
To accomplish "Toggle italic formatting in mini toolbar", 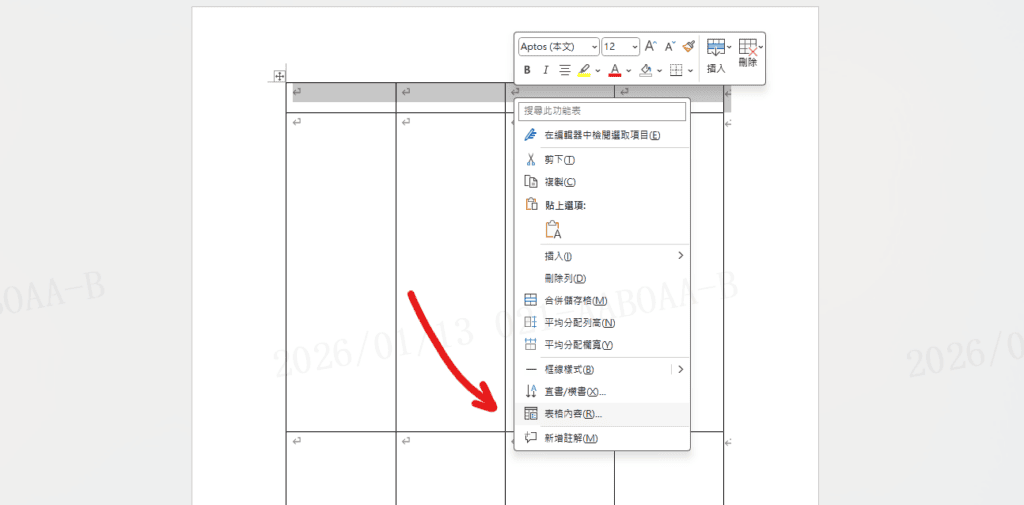I will (x=545, y=70).
